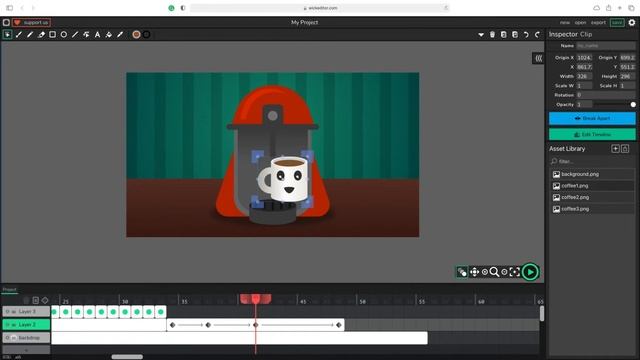Select Layer 3 in the timeline
Screen dimensions: 640x360
(x=26, y=311)
